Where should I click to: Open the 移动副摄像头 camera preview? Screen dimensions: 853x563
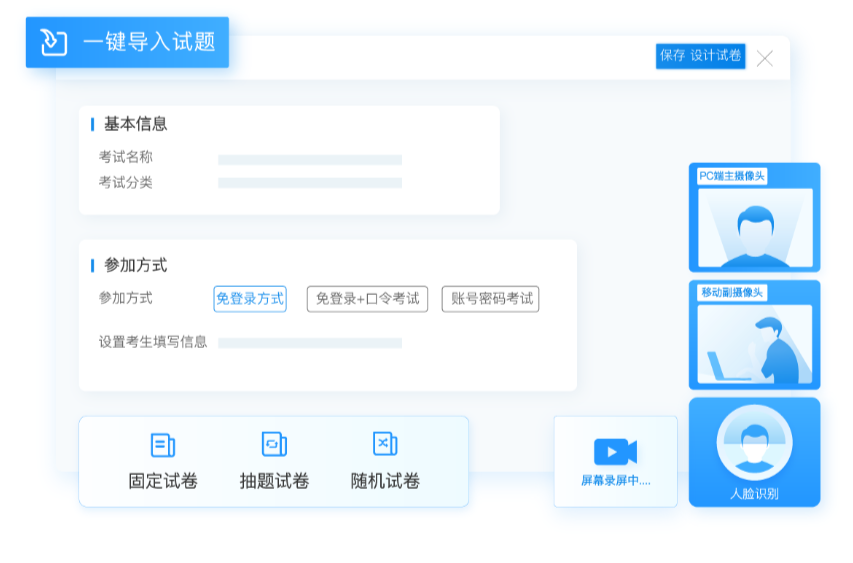pyautogui.click(x=754, y=343)
